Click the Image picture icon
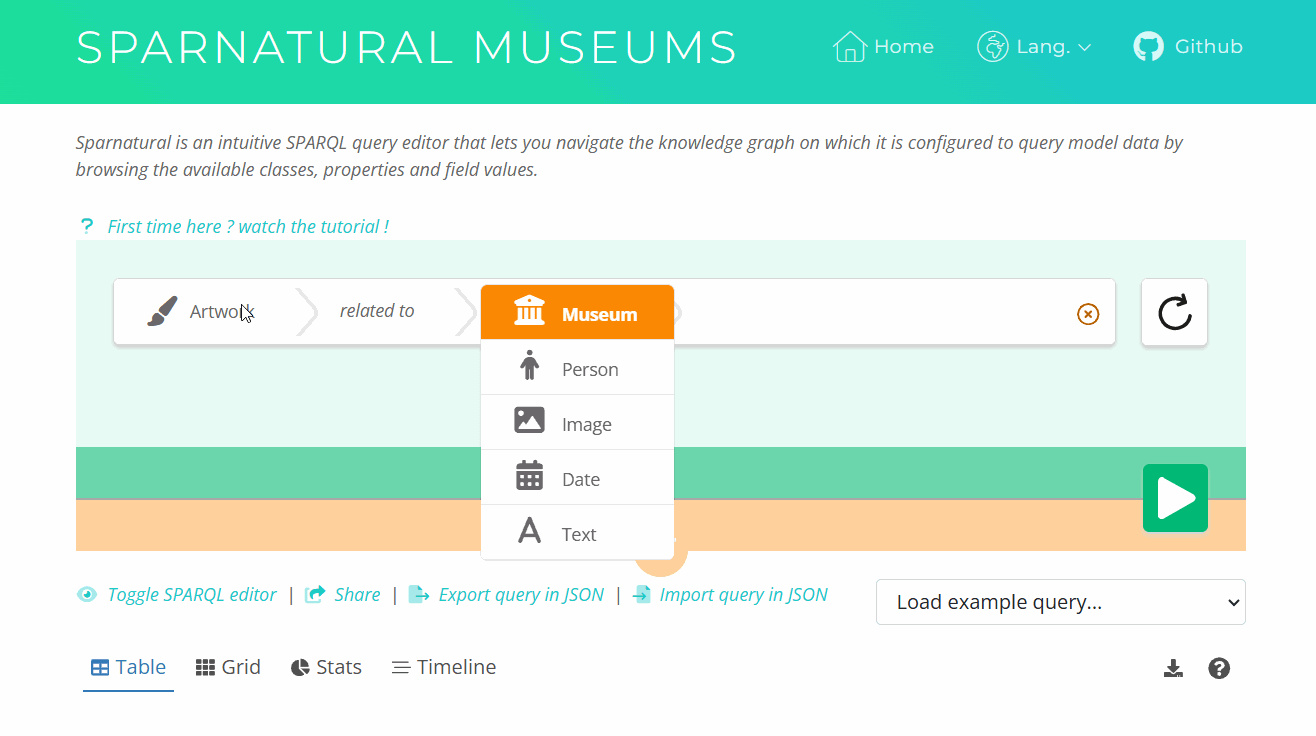 [529, 420]
